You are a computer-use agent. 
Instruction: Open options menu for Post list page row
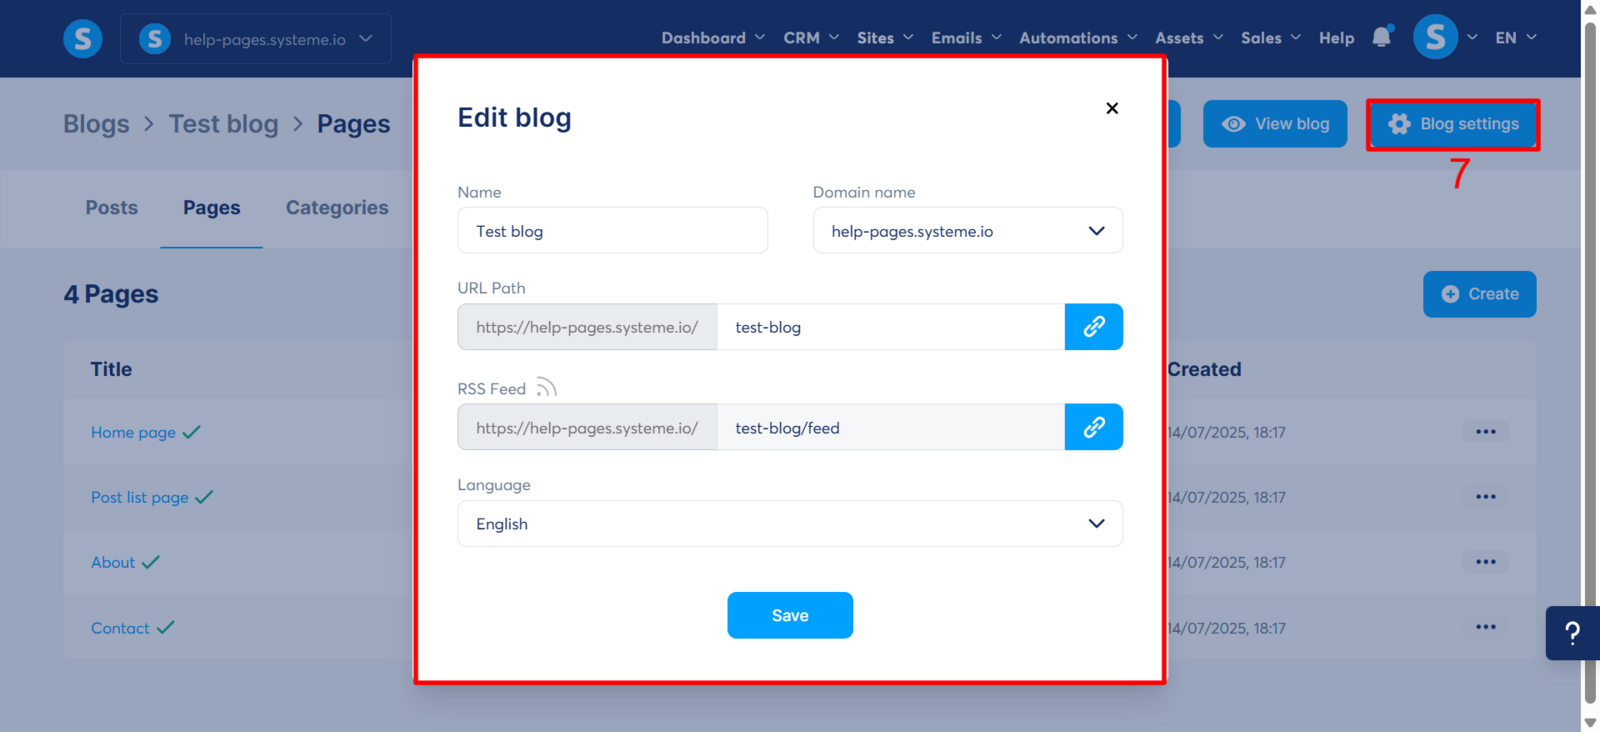tap(1486, 497)
